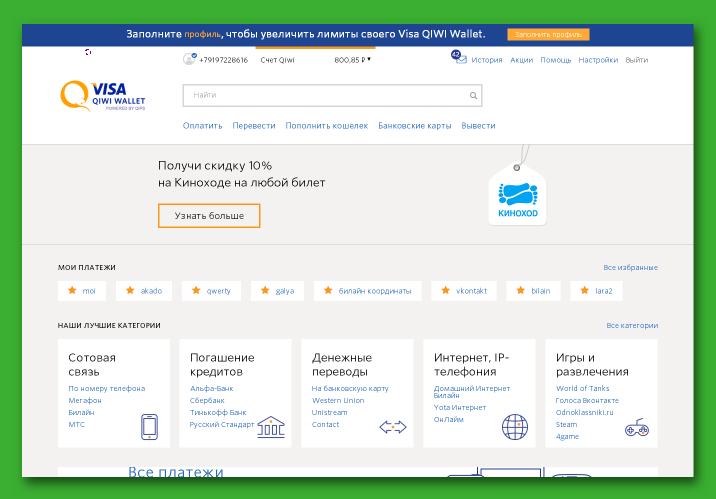Click the star icon next to galya
Viewport: 716px width, 499px height.
265,290
